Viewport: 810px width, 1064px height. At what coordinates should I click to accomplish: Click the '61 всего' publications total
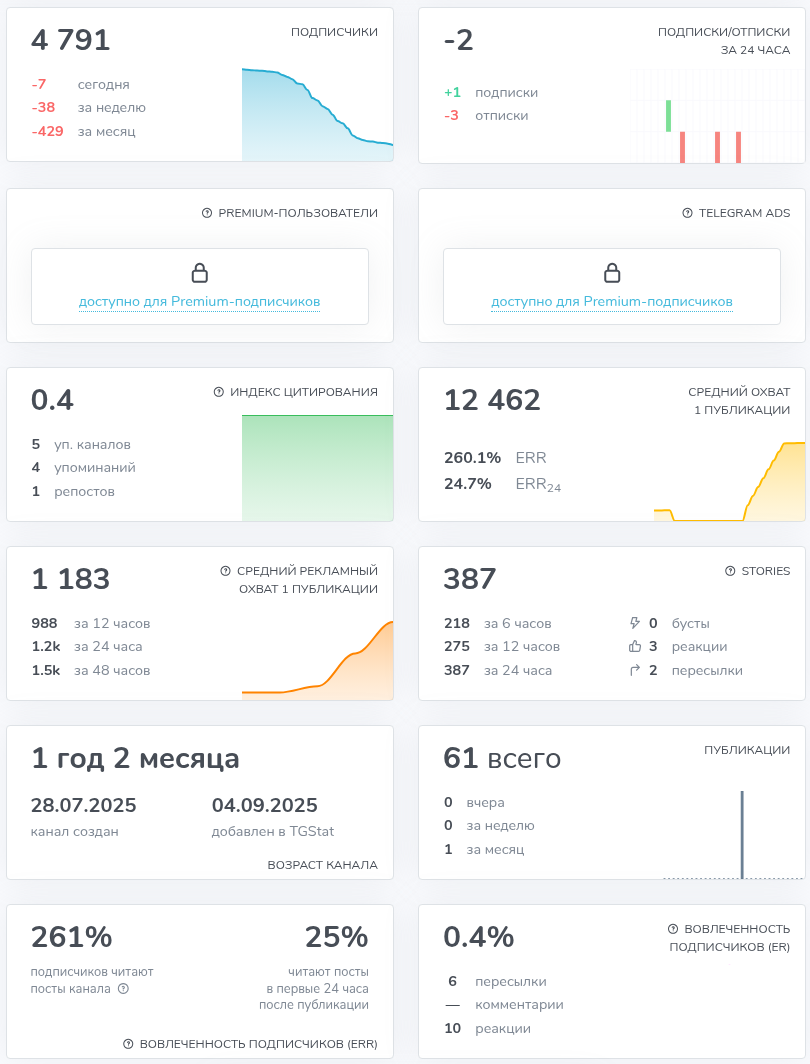(503, 758)
